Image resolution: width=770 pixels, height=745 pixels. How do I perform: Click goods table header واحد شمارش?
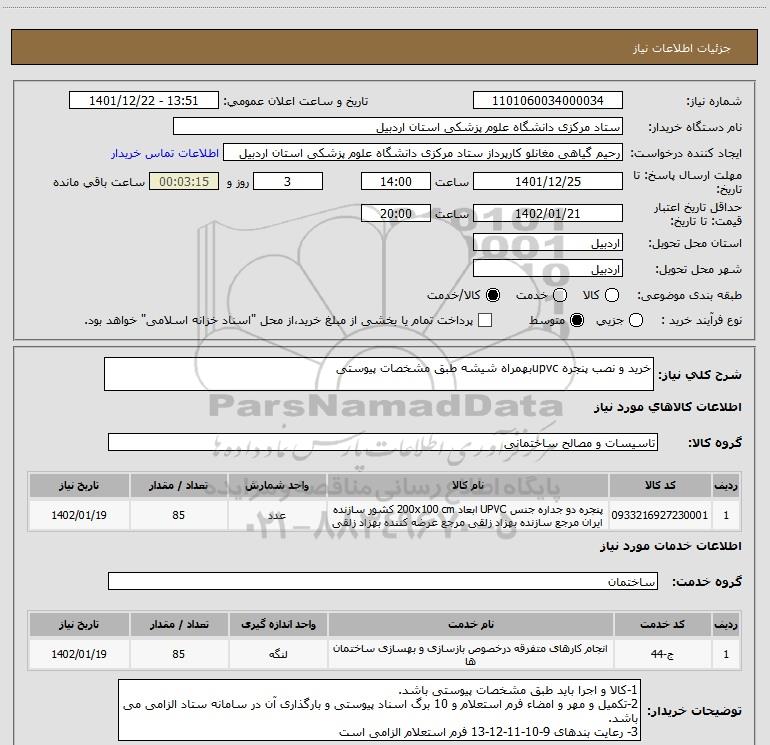(277, 485)
